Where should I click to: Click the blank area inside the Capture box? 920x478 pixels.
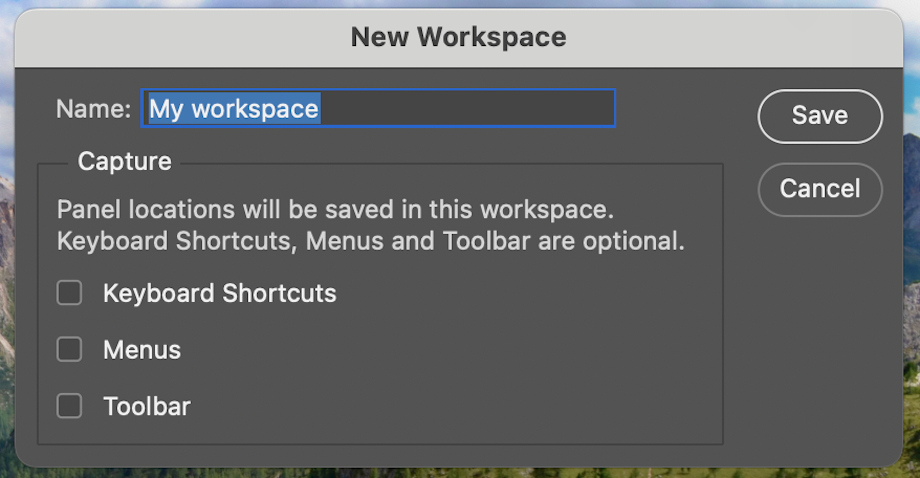(500, 360)
